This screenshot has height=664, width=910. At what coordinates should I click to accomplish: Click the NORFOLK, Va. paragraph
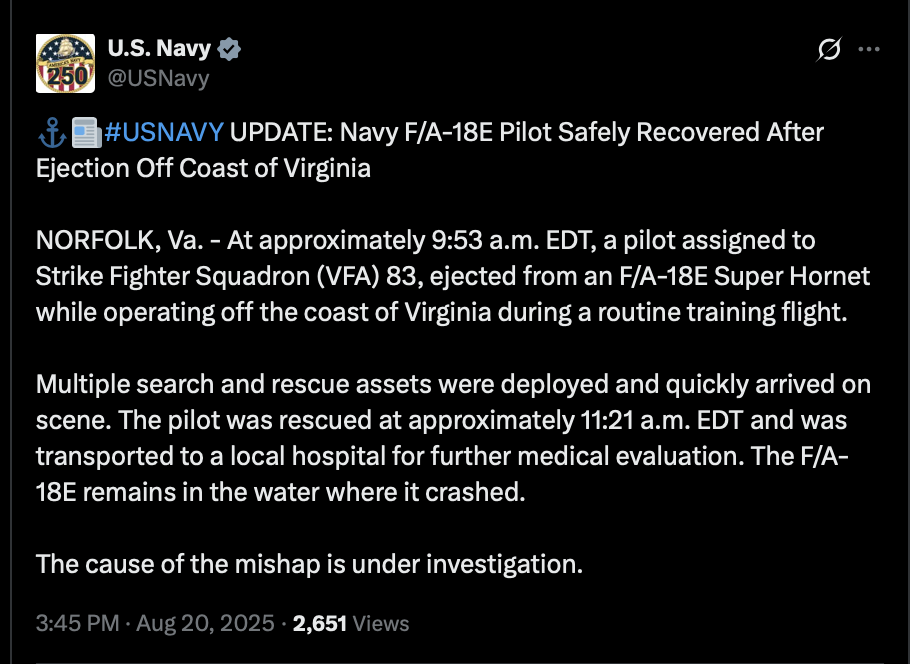(x=453, y=276)
